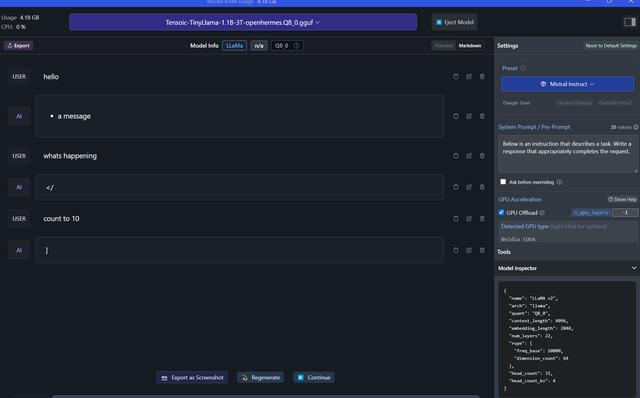Edit the "</" AI reply

(x=469, y=187)
